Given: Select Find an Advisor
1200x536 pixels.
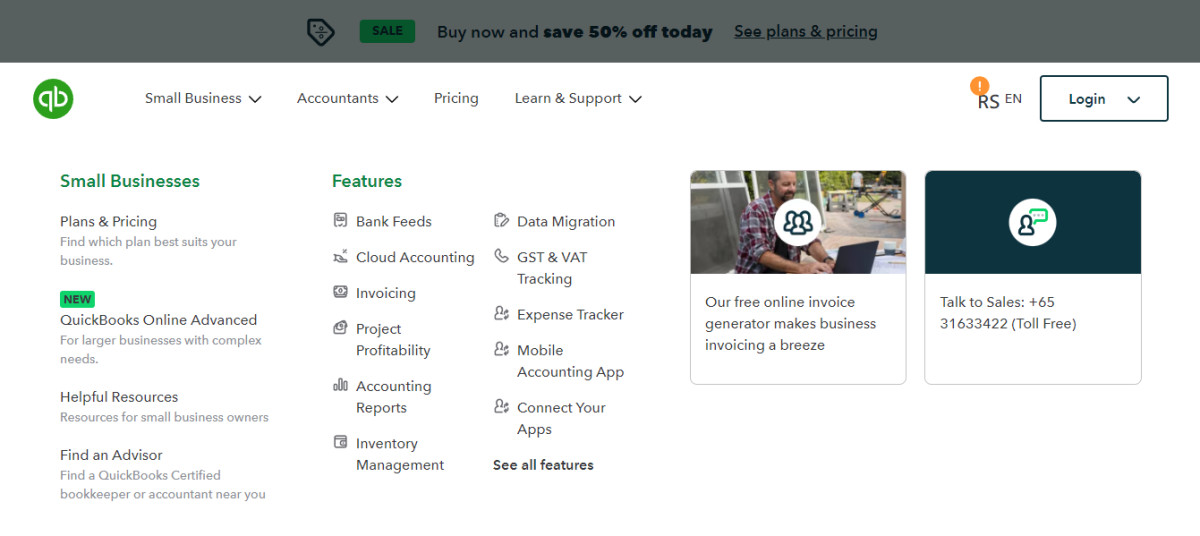Looking at the screenshot, I should 111,455.
